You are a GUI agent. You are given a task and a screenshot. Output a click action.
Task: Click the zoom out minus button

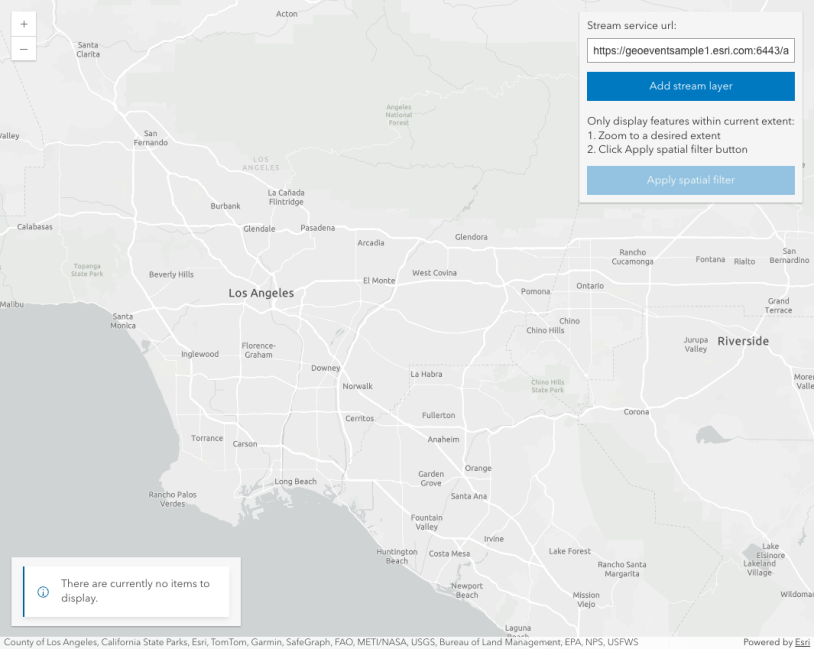pyautogui.click(x=24, y=48)
